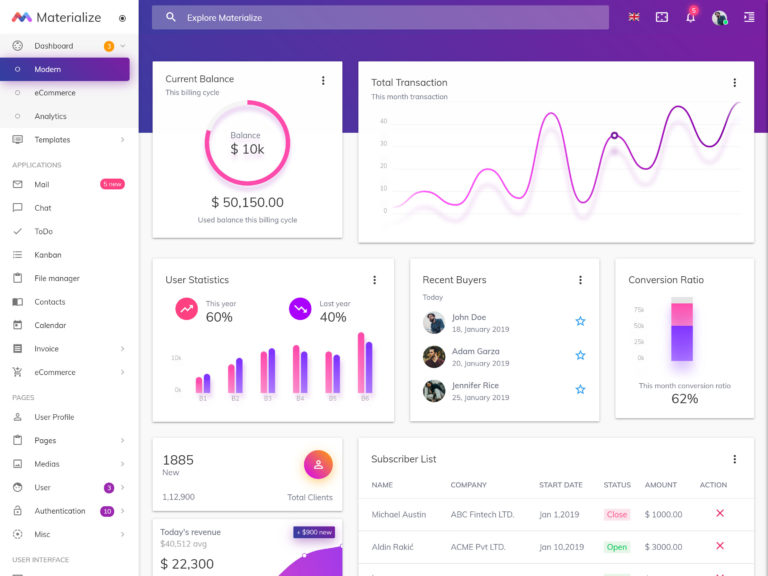Viewport: 768px width, 576px height.
Task: Open the right sidebar panel icon
Action: pos(749,18)
